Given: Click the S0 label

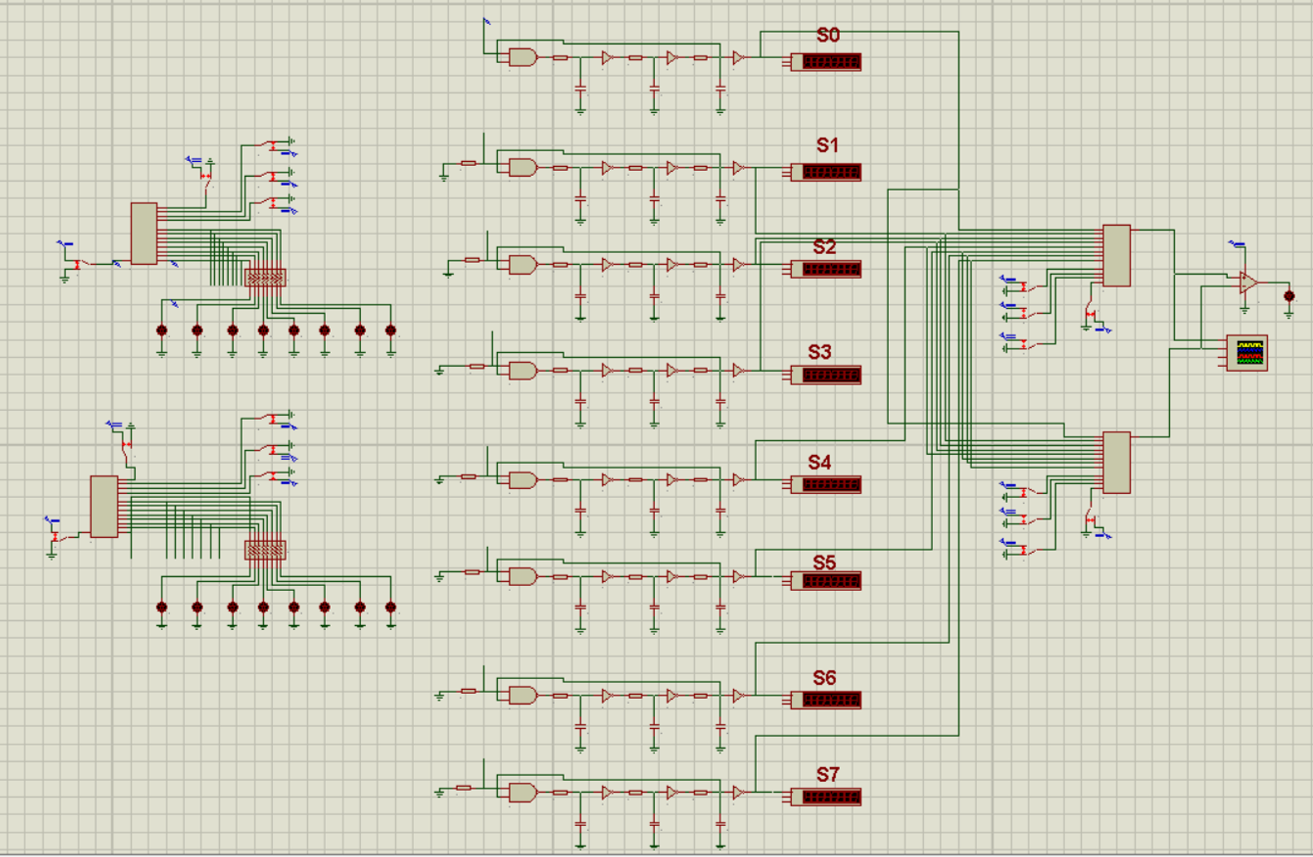Looking at the screenshot, I should [x=828, y=36].
